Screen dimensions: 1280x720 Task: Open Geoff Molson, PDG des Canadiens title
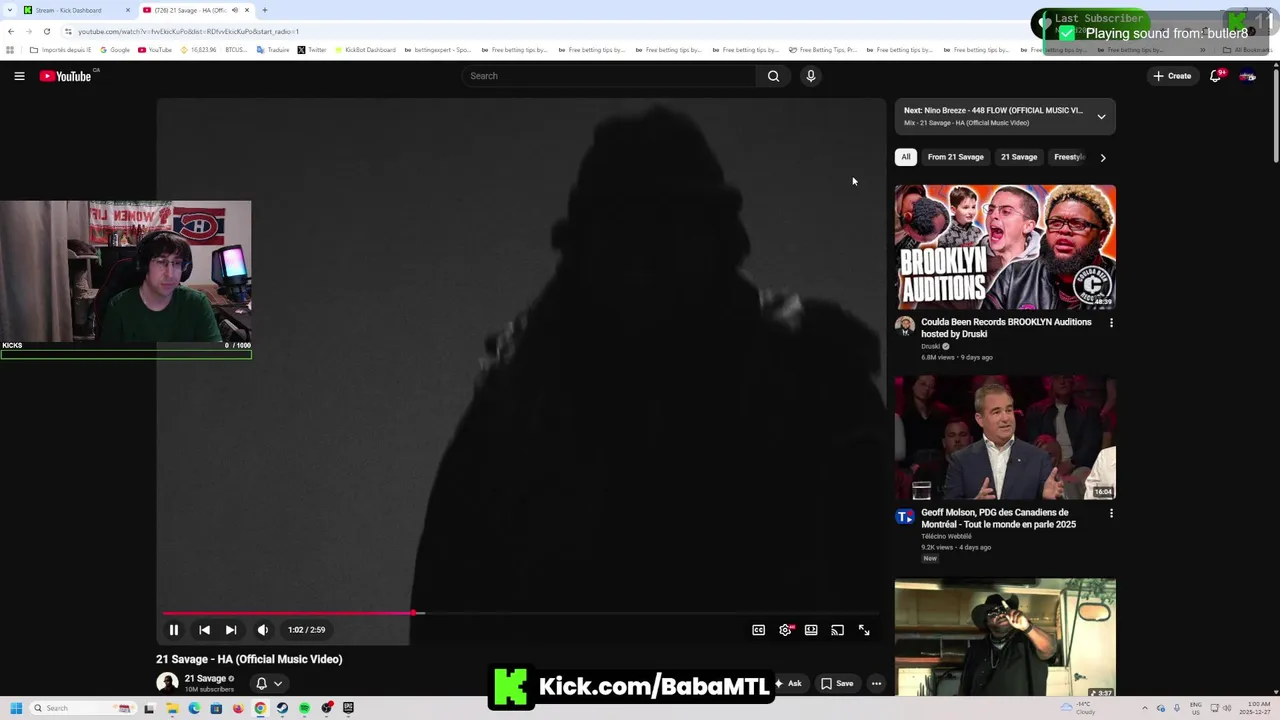999,518
